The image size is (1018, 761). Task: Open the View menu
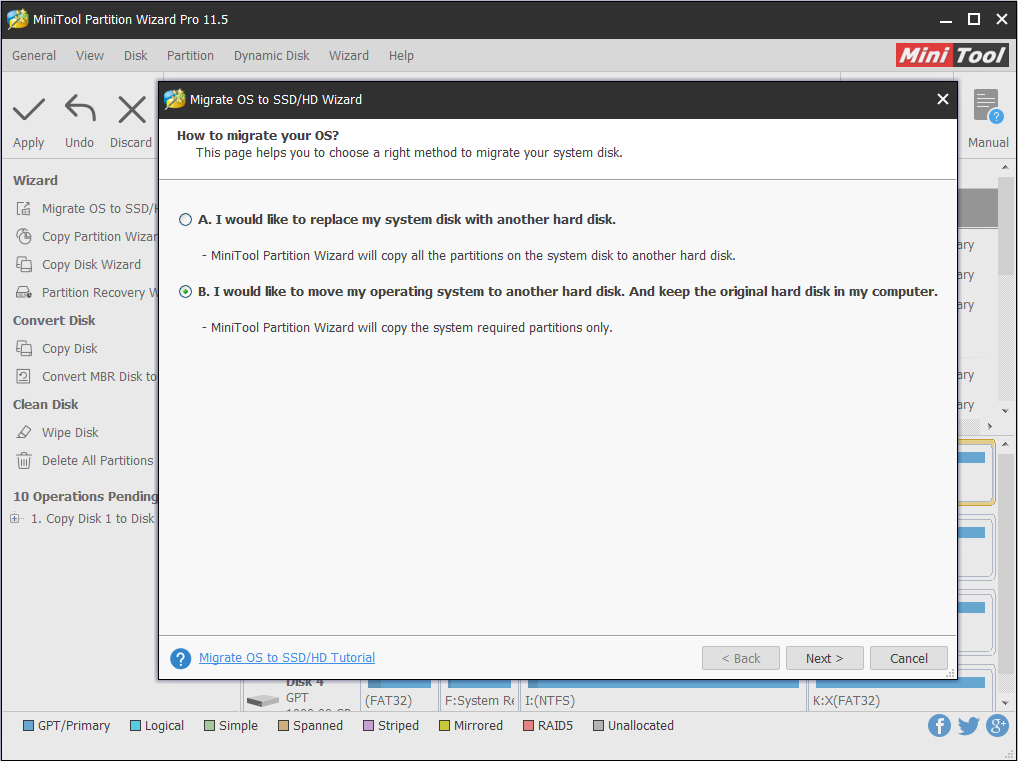pyautogui.click(x=90, y=56)
